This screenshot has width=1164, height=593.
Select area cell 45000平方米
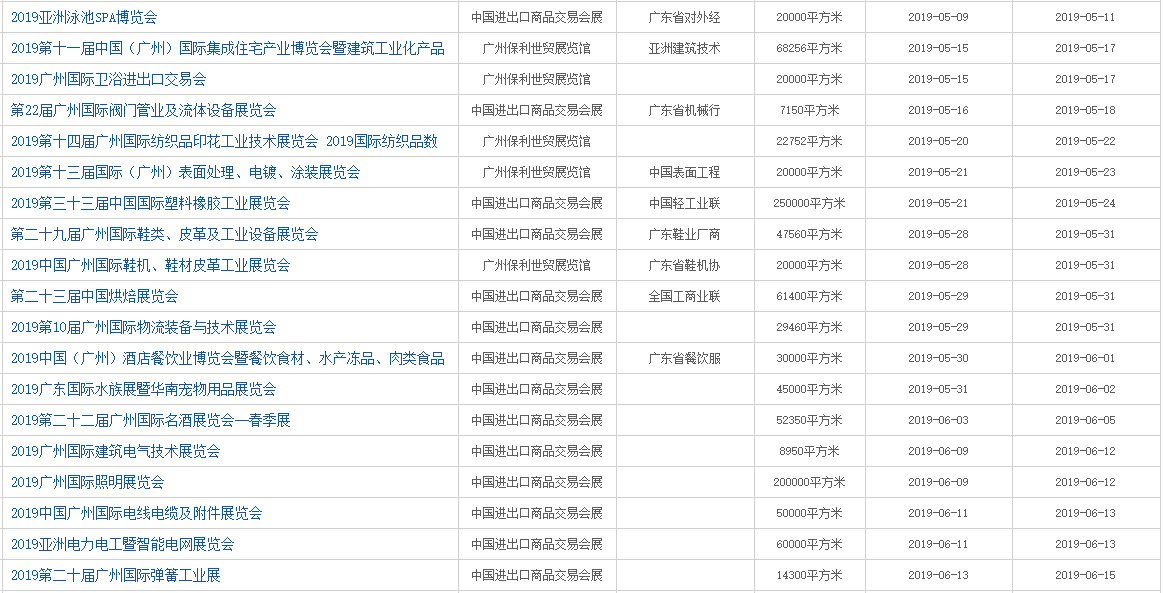[809, 390]
